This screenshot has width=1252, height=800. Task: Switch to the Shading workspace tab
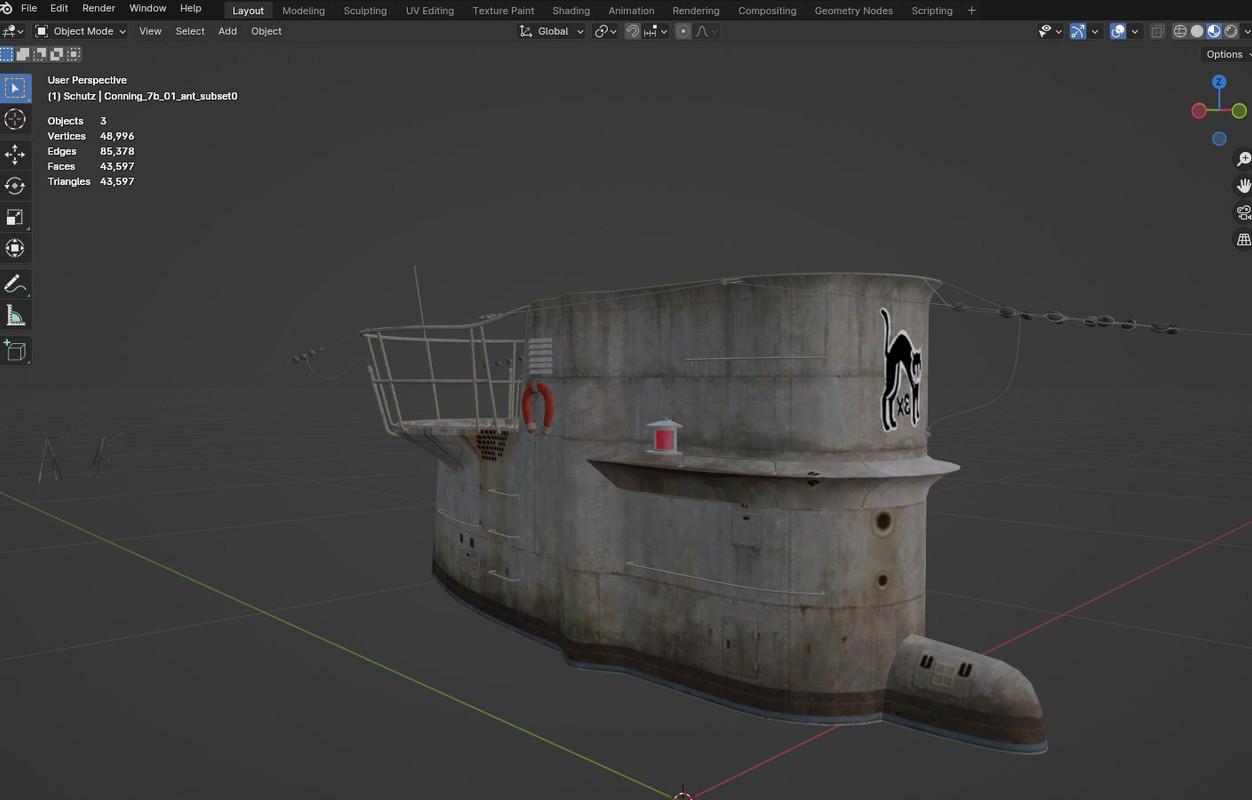(x=571, y=10)
